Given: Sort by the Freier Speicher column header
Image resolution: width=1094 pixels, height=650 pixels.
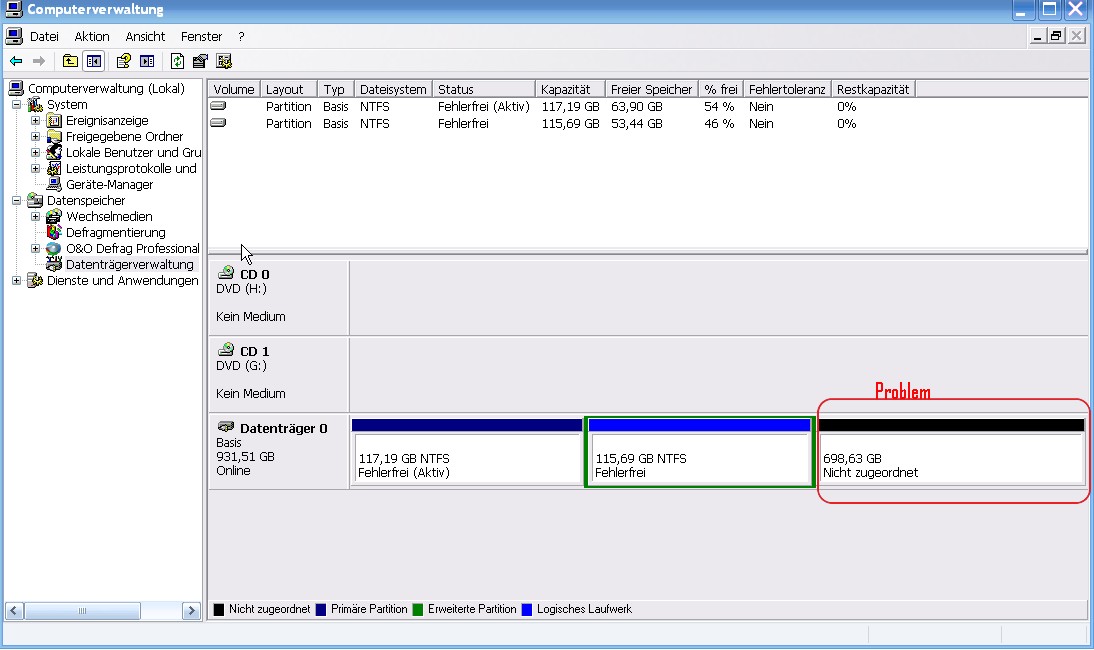Looking at the screenshot, I should (652, 89).
